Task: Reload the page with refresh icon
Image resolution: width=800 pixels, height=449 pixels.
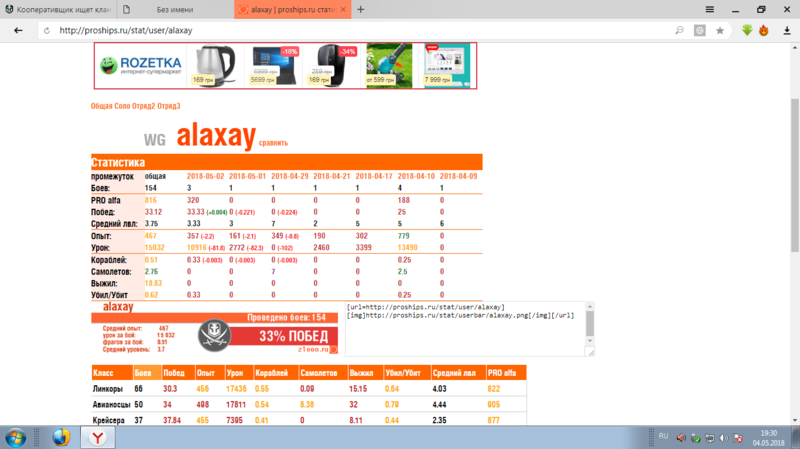Action: click(46, 31)
